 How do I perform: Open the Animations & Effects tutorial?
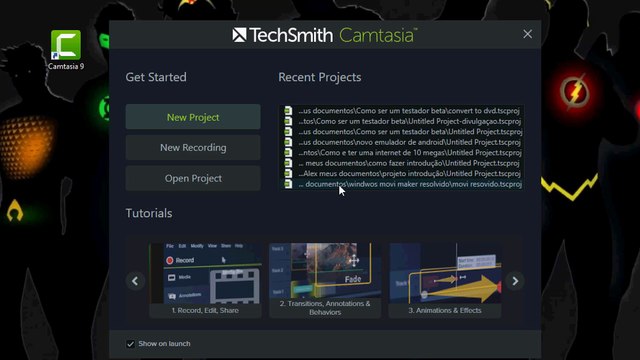[445, 280]
